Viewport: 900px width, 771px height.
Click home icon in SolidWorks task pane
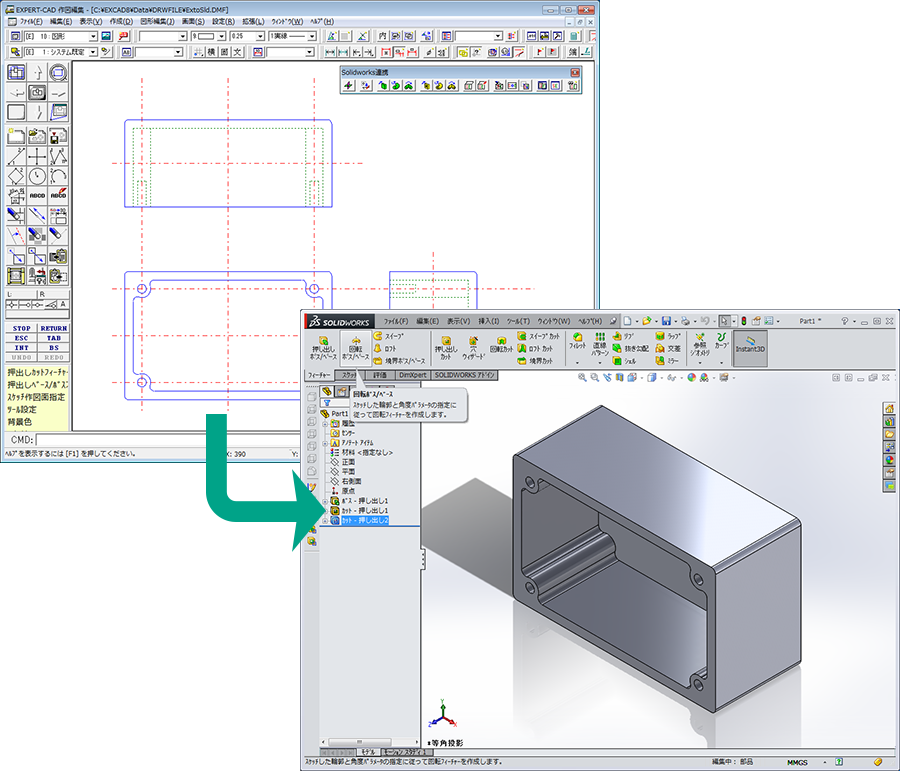(889, 409)
